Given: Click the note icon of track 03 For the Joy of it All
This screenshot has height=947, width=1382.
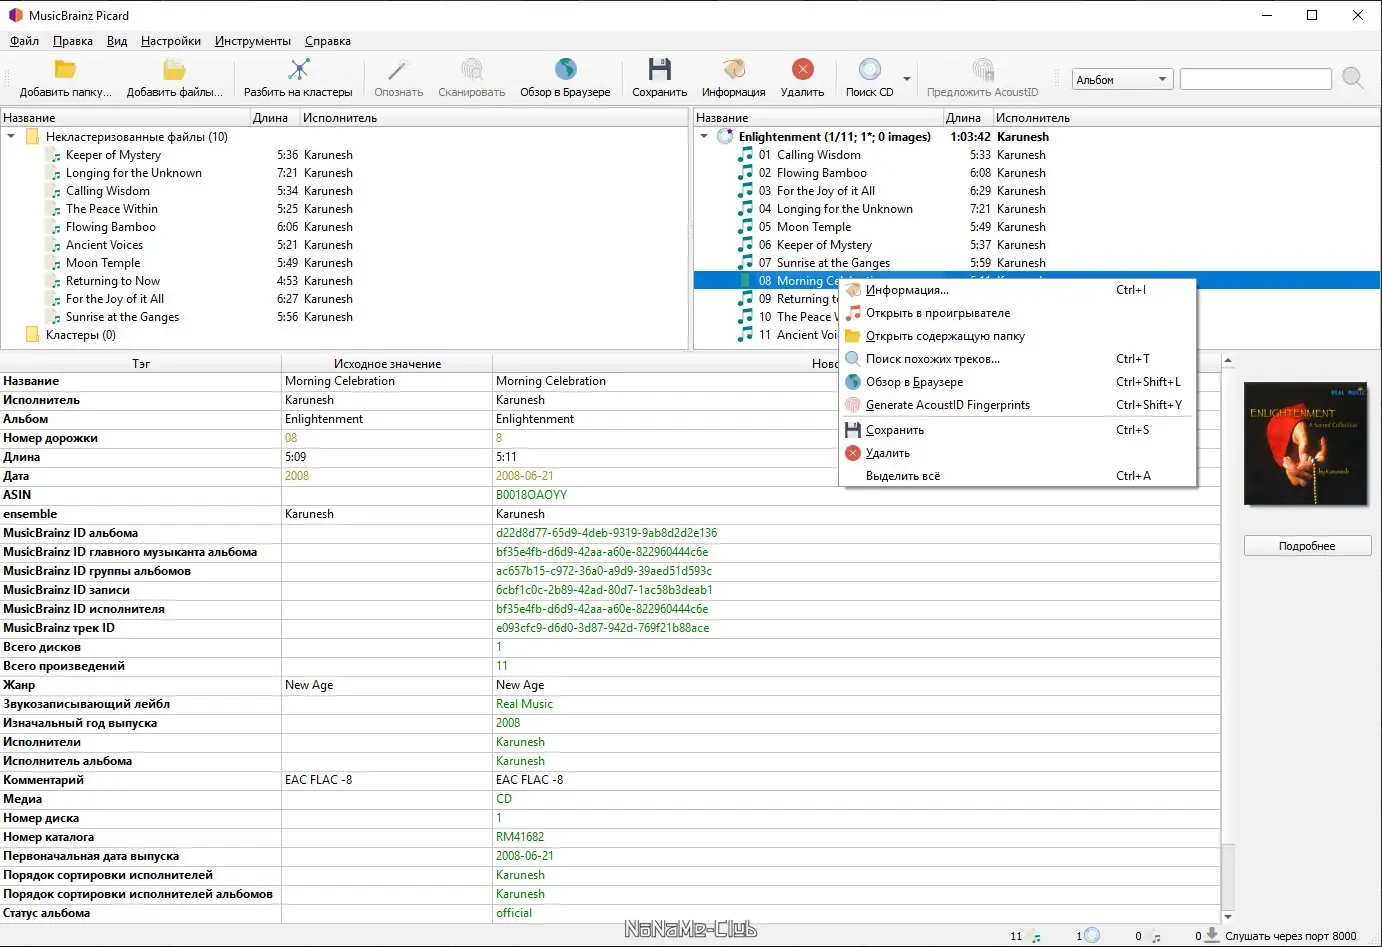Looking at the screenshot, I should (x=745, y=191).
